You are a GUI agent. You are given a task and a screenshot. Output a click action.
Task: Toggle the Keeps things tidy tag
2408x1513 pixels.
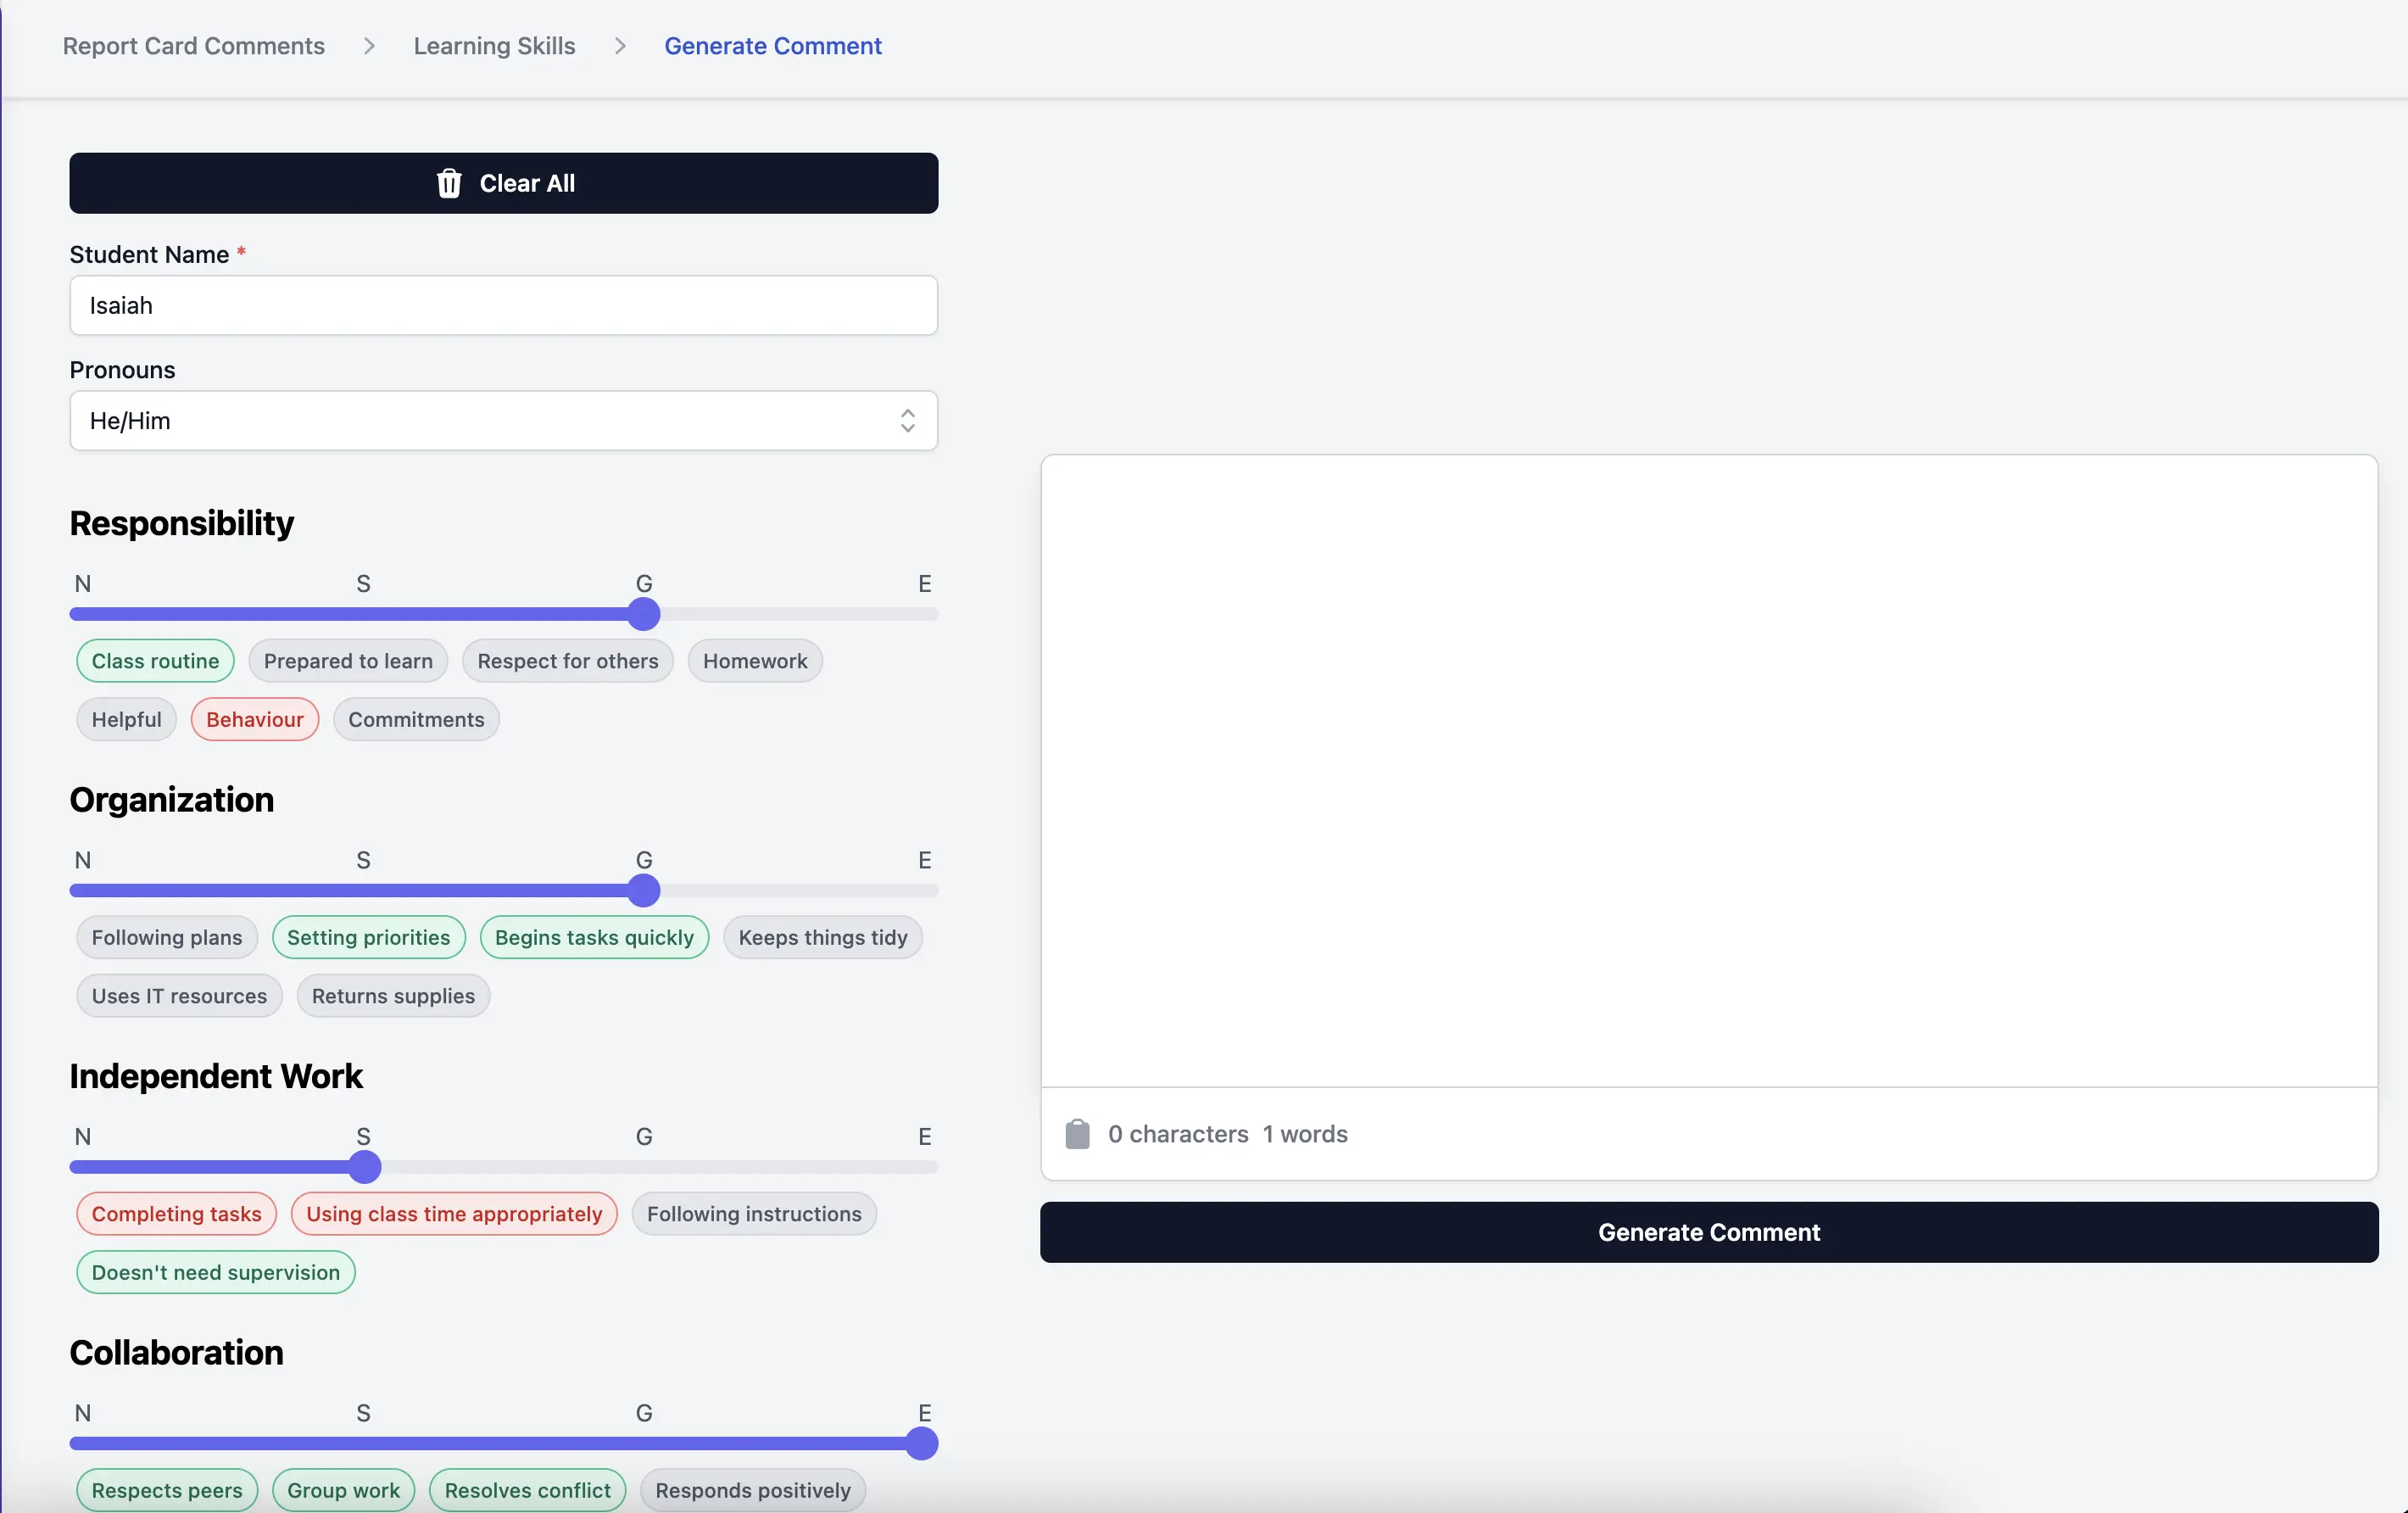click(x=822, y=937)
